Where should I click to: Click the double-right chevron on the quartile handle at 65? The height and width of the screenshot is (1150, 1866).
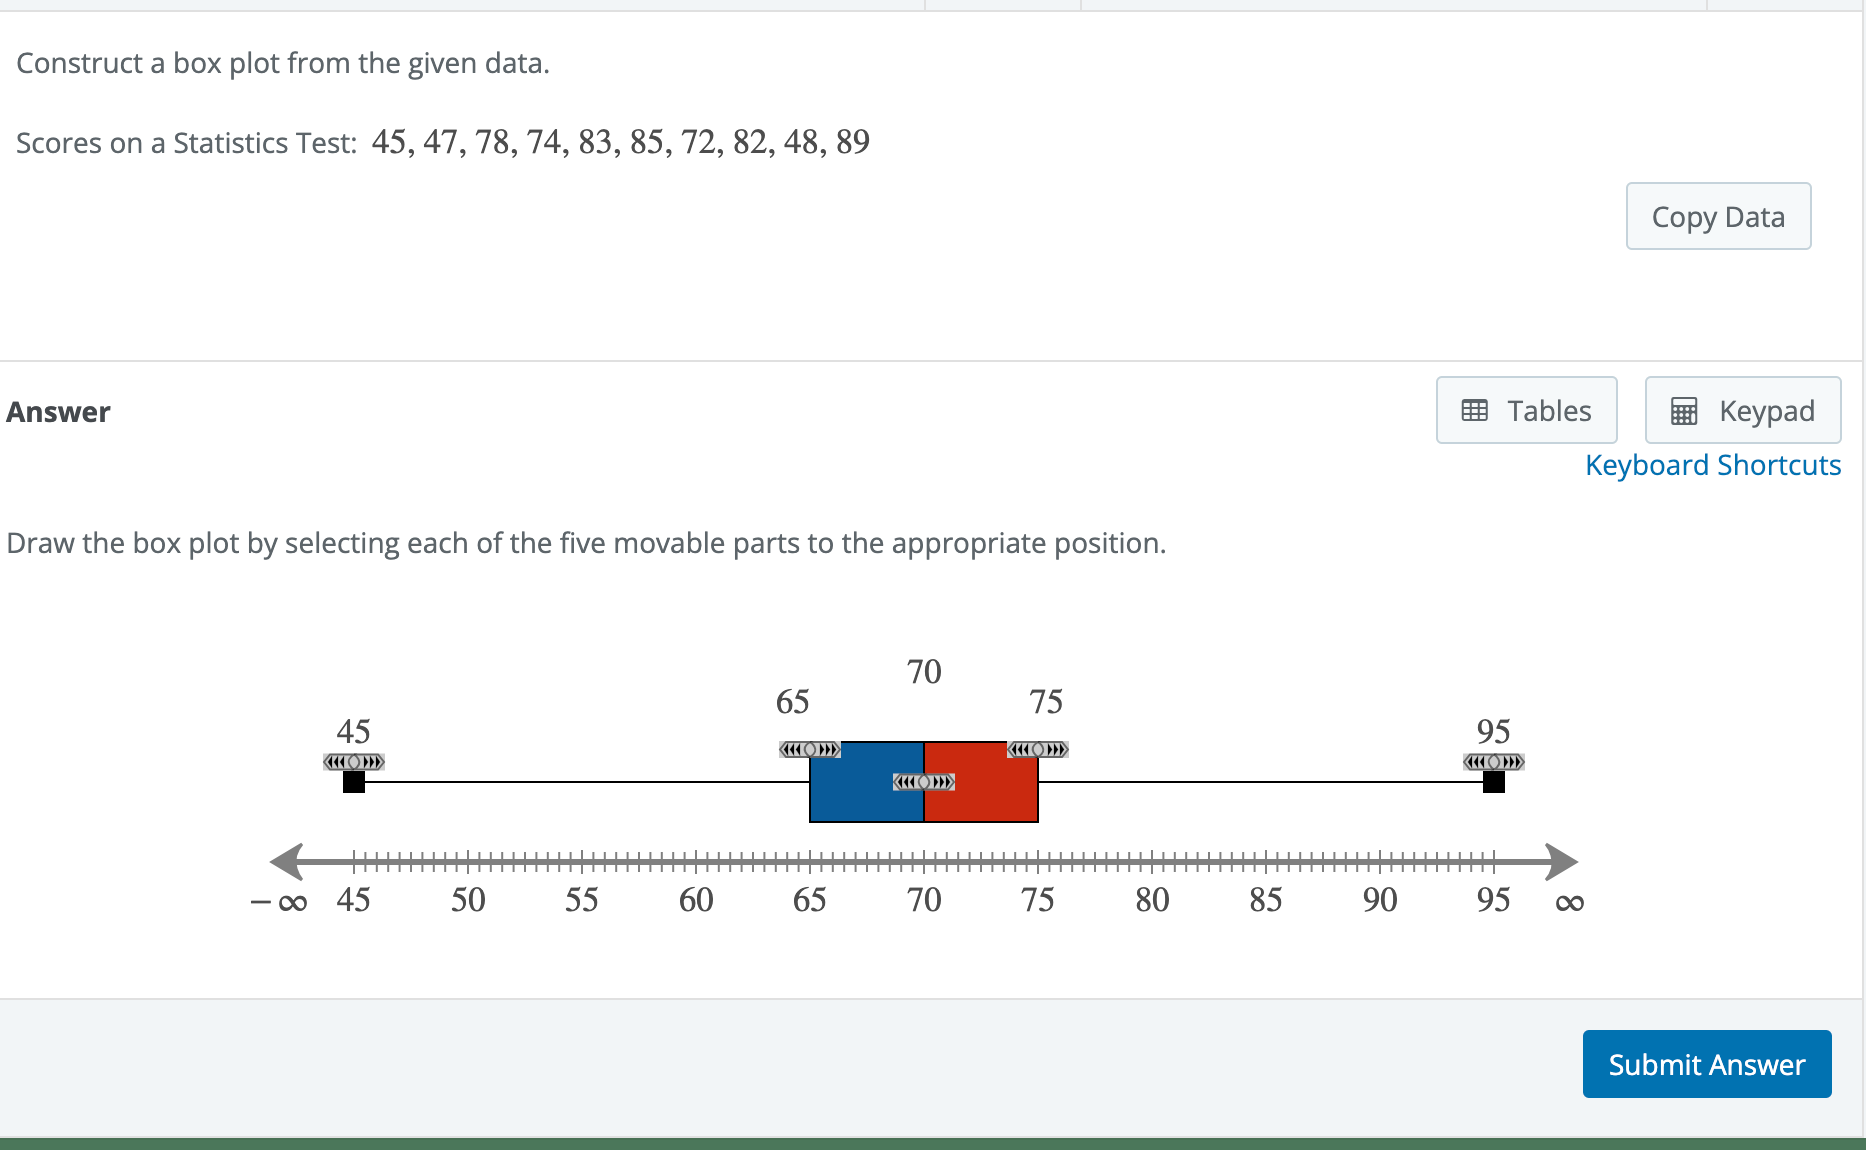829,748
